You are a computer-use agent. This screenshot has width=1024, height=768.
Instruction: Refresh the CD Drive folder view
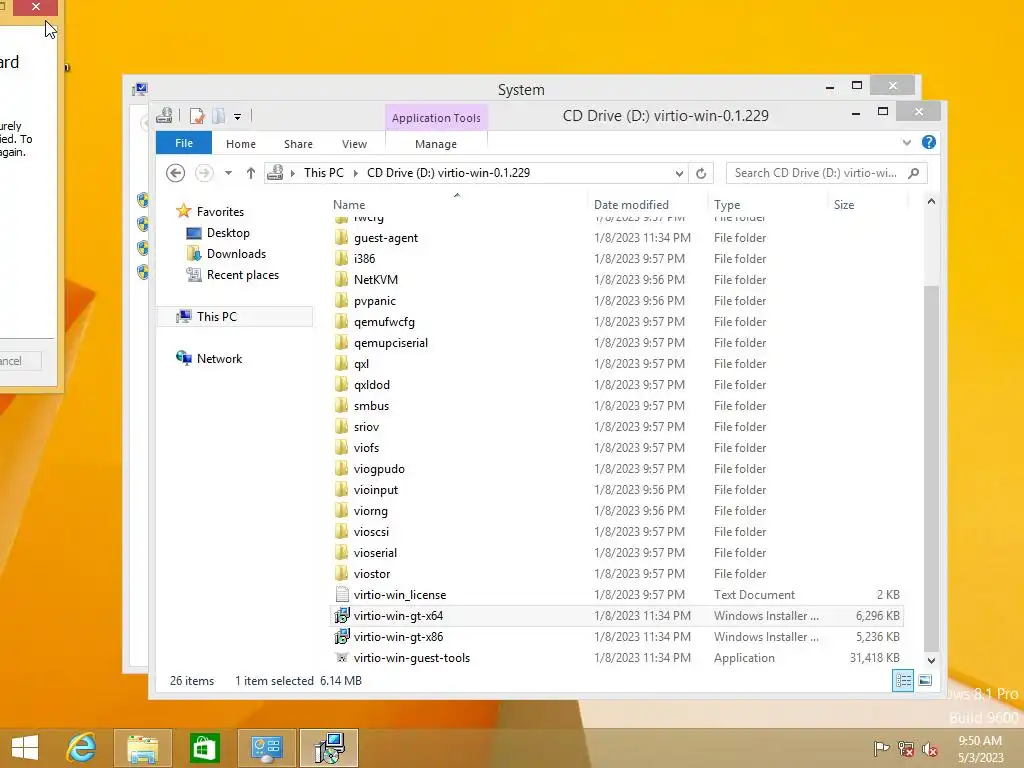click(701, 174)
